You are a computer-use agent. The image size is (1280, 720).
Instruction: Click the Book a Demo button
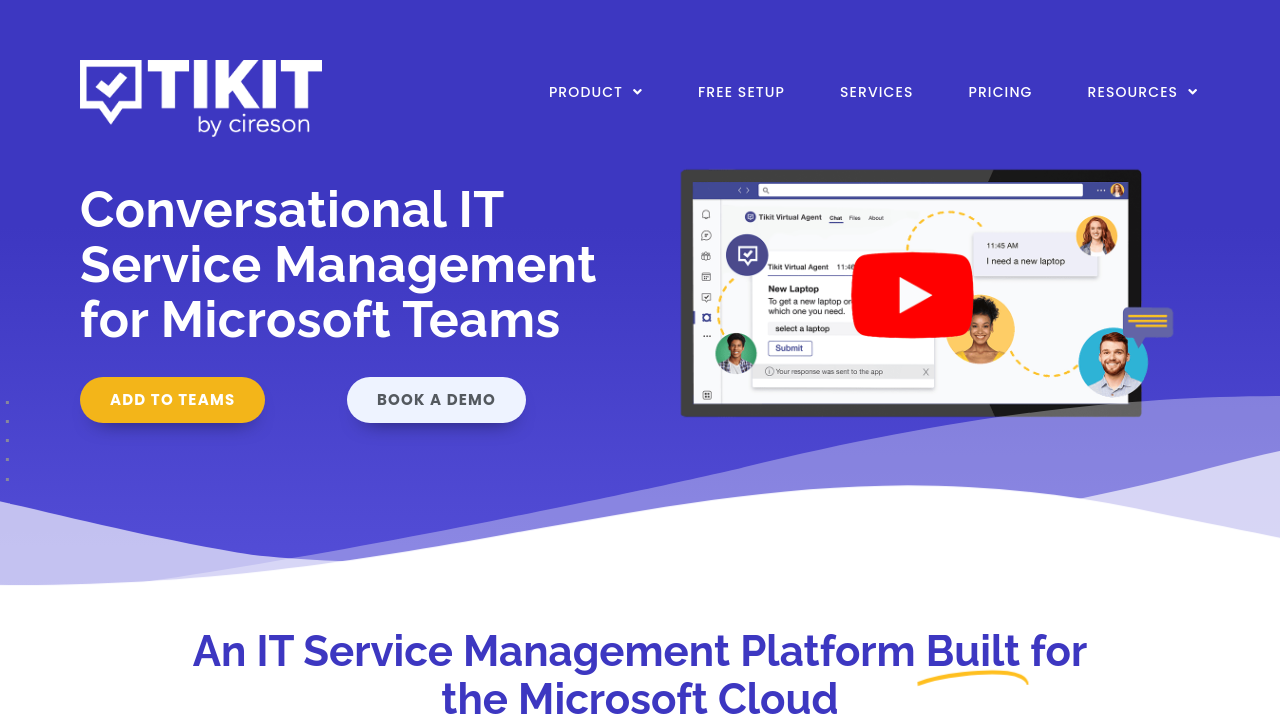(x=436, y=400)
